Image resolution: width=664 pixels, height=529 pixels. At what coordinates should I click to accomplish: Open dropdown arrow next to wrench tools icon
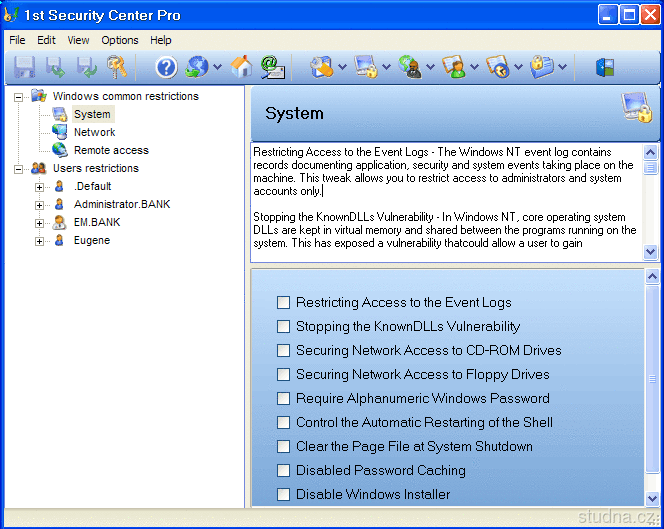(343, 67)
